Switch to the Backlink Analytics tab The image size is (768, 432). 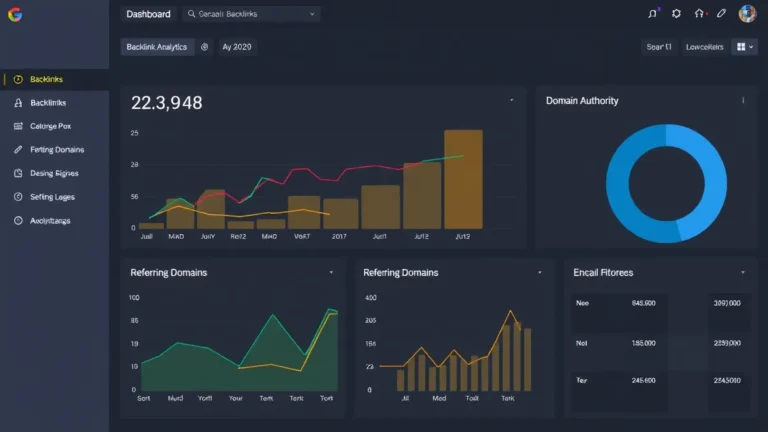(x=155, y=47)
